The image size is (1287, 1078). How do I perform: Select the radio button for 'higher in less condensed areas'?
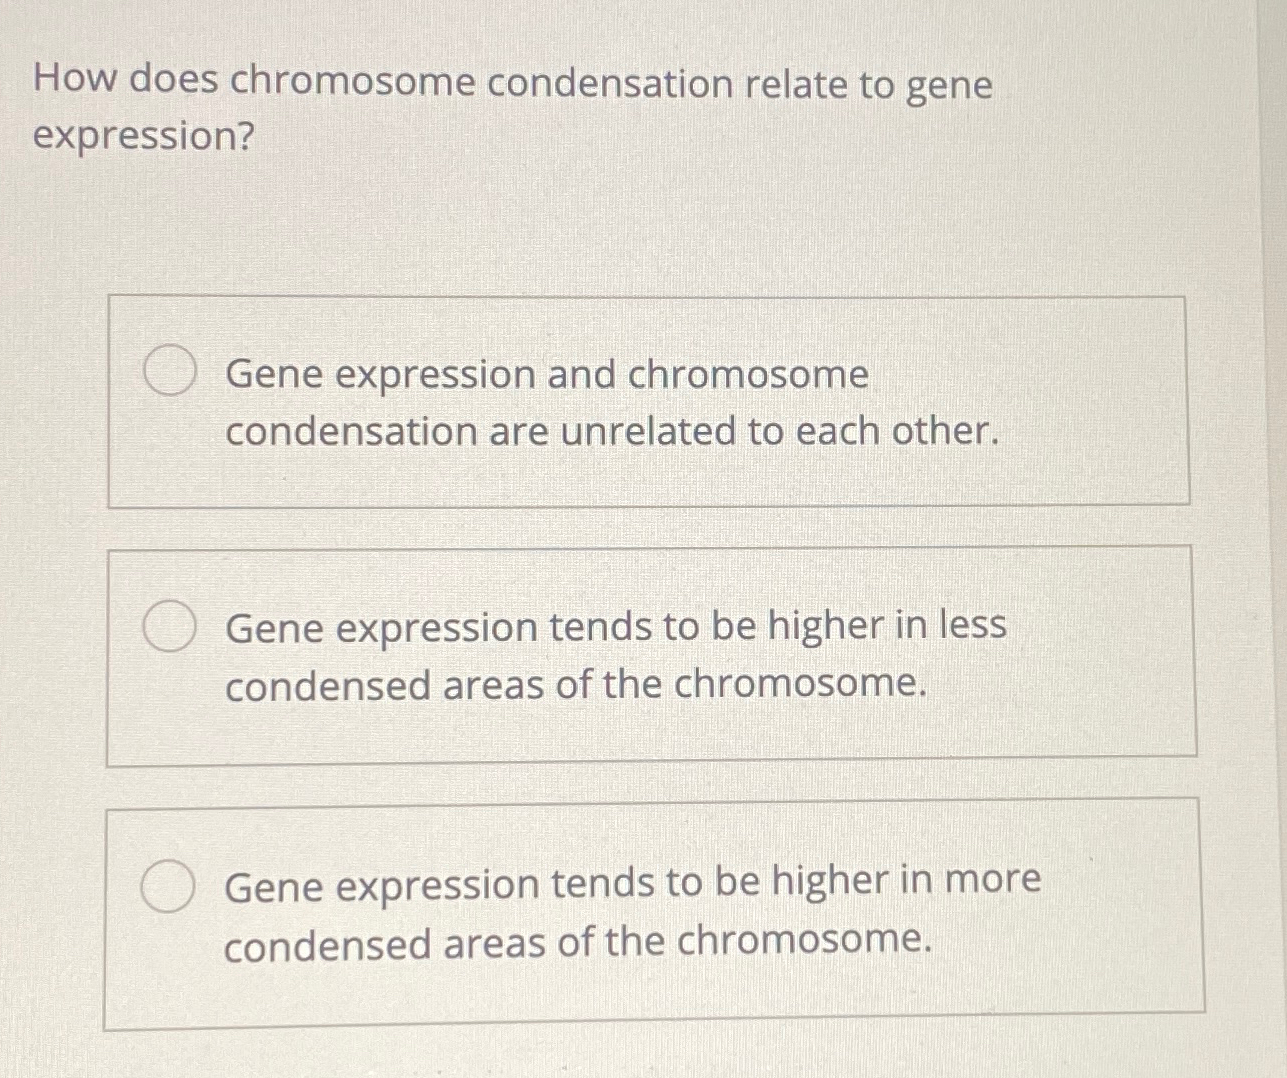(x=168, y=625)
